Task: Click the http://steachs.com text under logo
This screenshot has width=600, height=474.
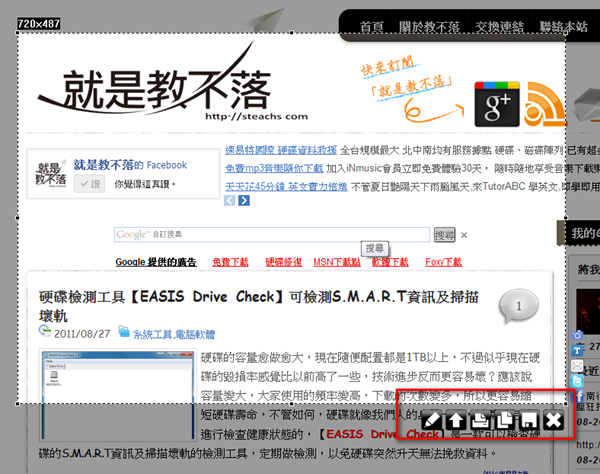Action: 256,116
